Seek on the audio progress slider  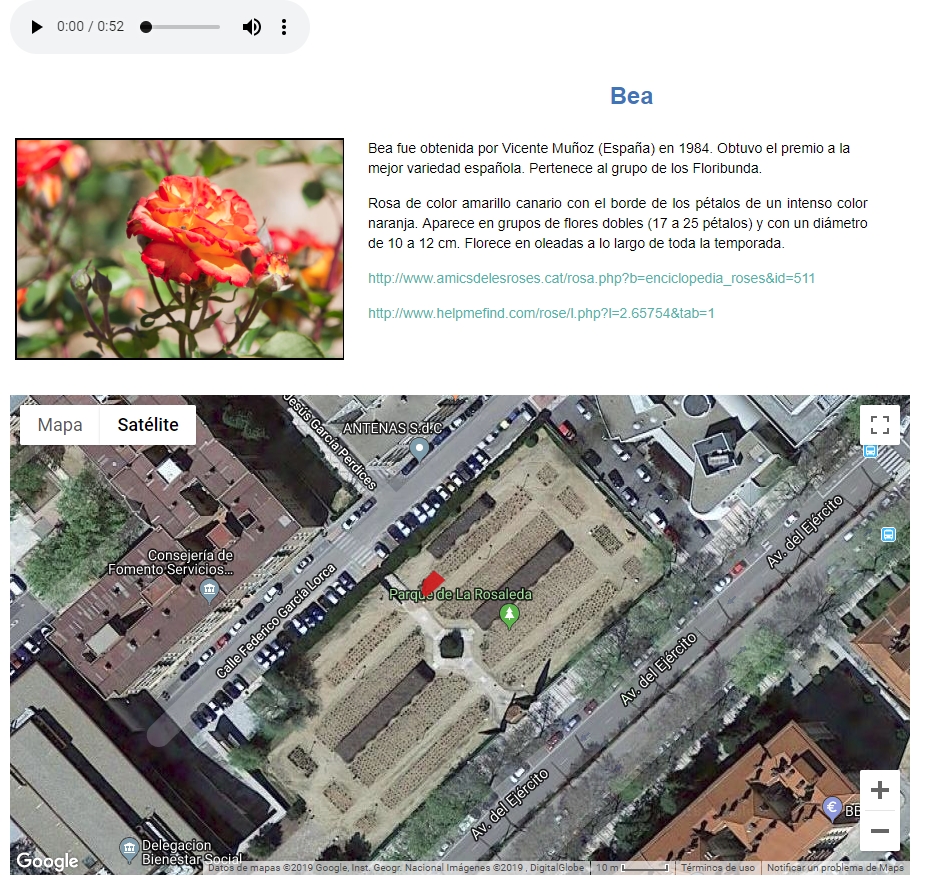[182, 27]
